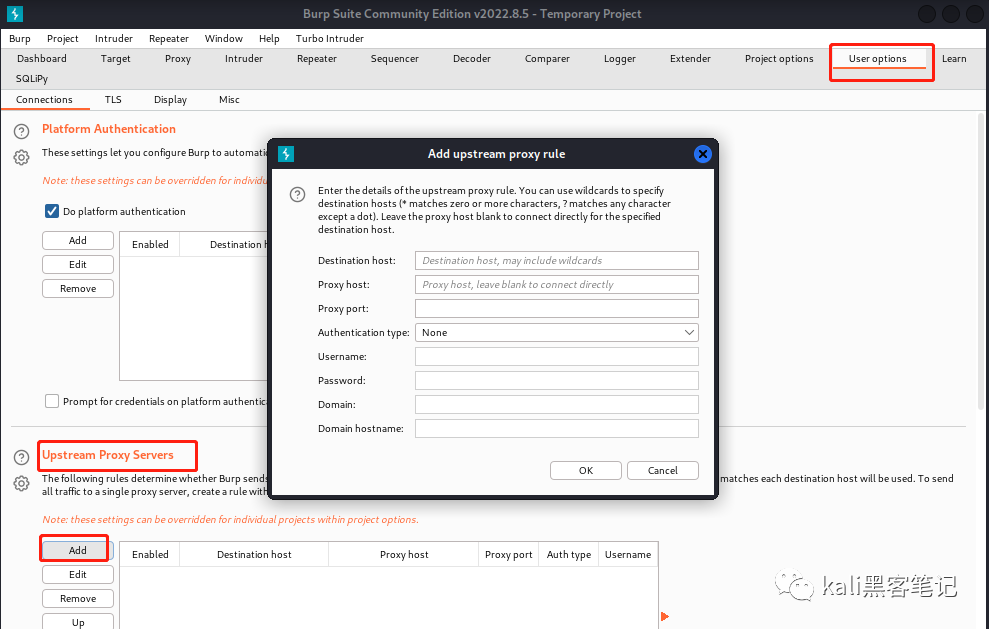The width and height of the screenshot is (989, 629).
Task: Click the Burp Suite logo in the dialog titlebar
Action: [x=286, y=154]
